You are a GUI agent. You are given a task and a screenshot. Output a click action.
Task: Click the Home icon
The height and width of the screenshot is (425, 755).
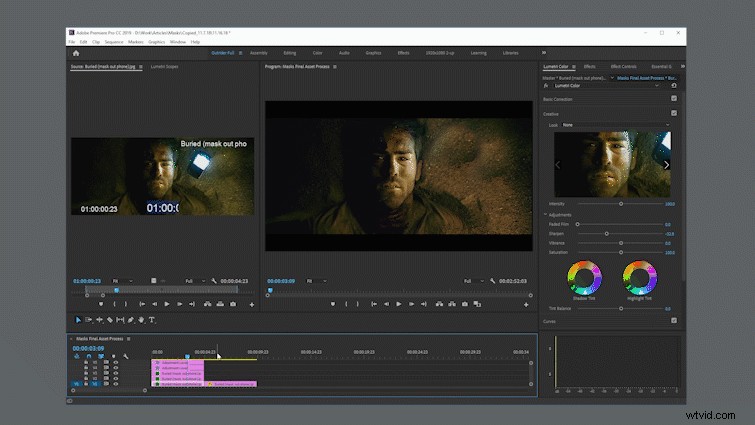tap(76, 53)
